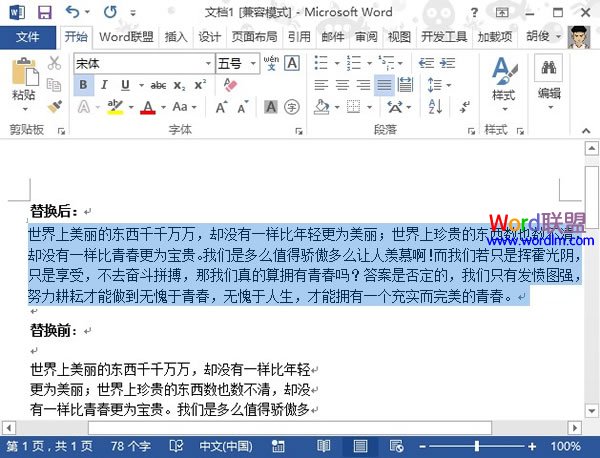Click the zoom slider in status bar
Image resolution: width=600 pixels, height=458 pixels.
479,445
